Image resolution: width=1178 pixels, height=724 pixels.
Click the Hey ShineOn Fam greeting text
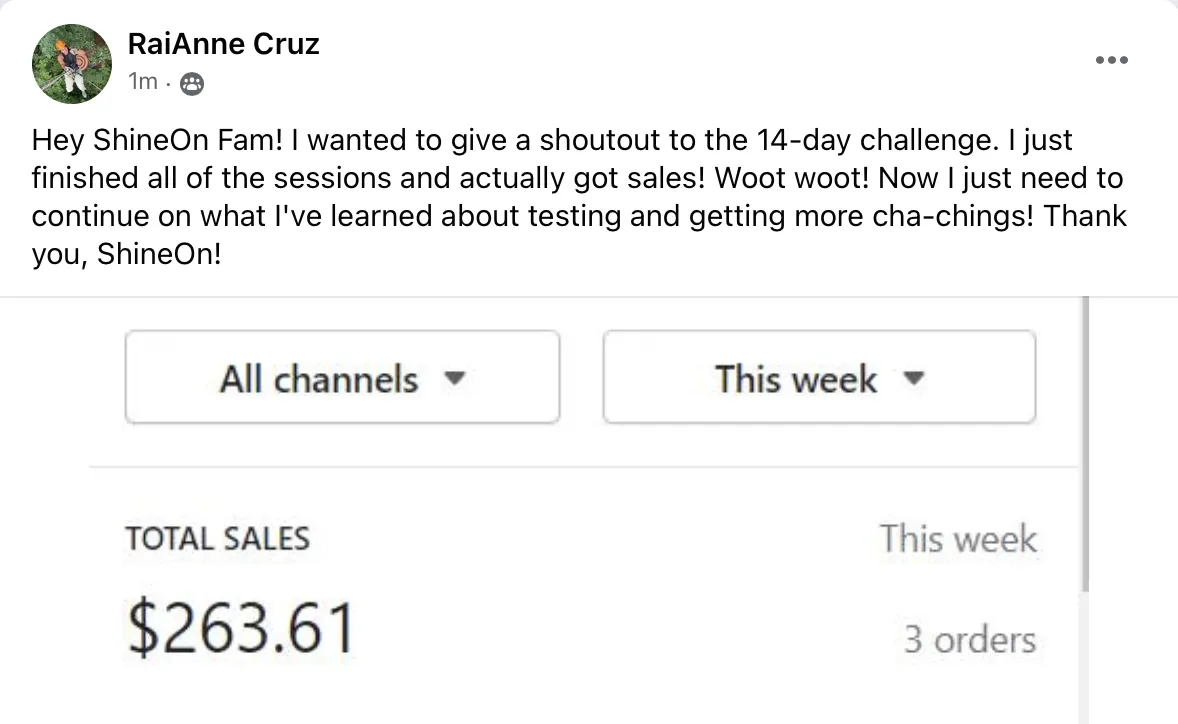pos(157,140)
